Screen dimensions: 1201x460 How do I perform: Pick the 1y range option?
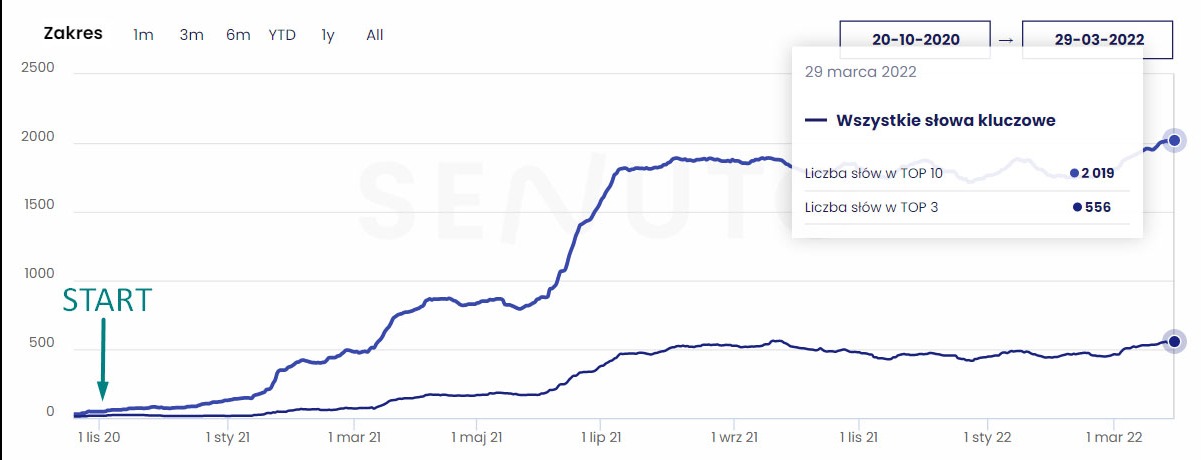(x=328, y=35)
